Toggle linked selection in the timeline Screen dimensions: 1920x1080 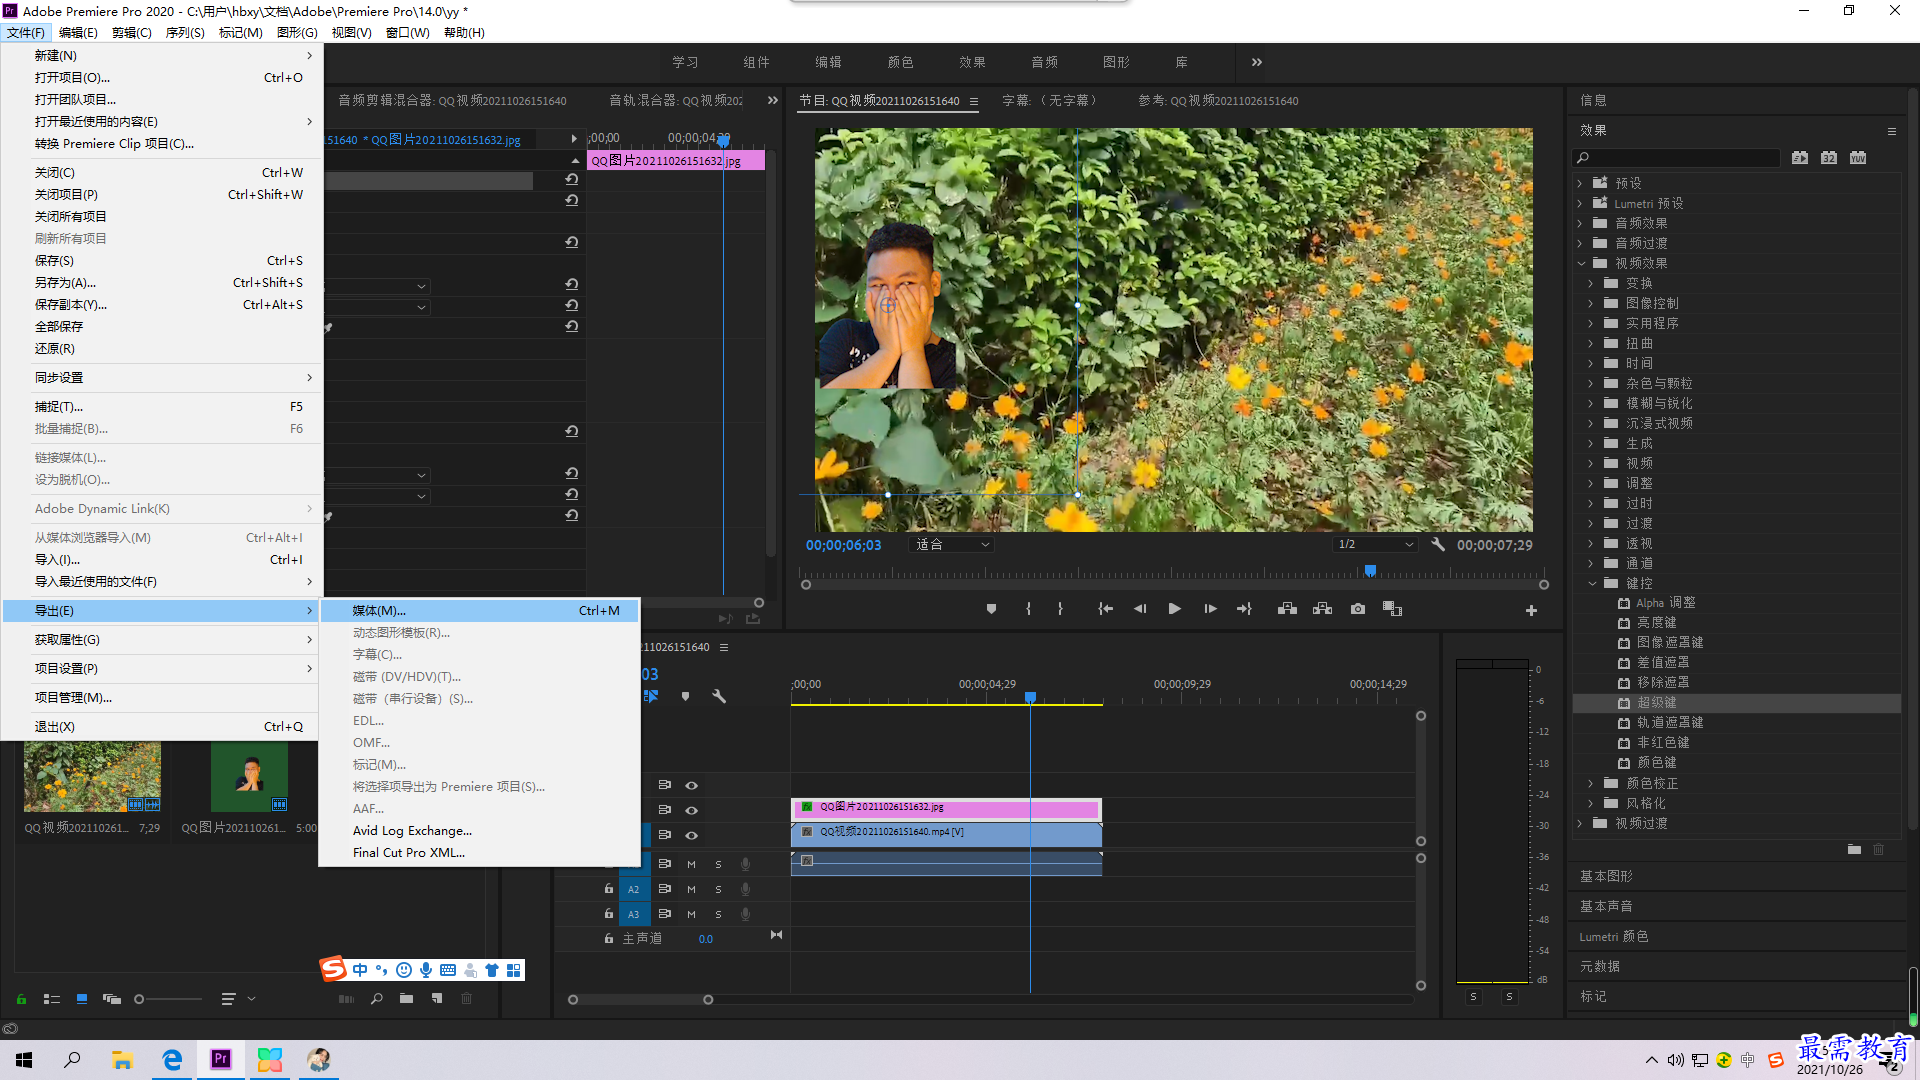click(x=651, y=696)
